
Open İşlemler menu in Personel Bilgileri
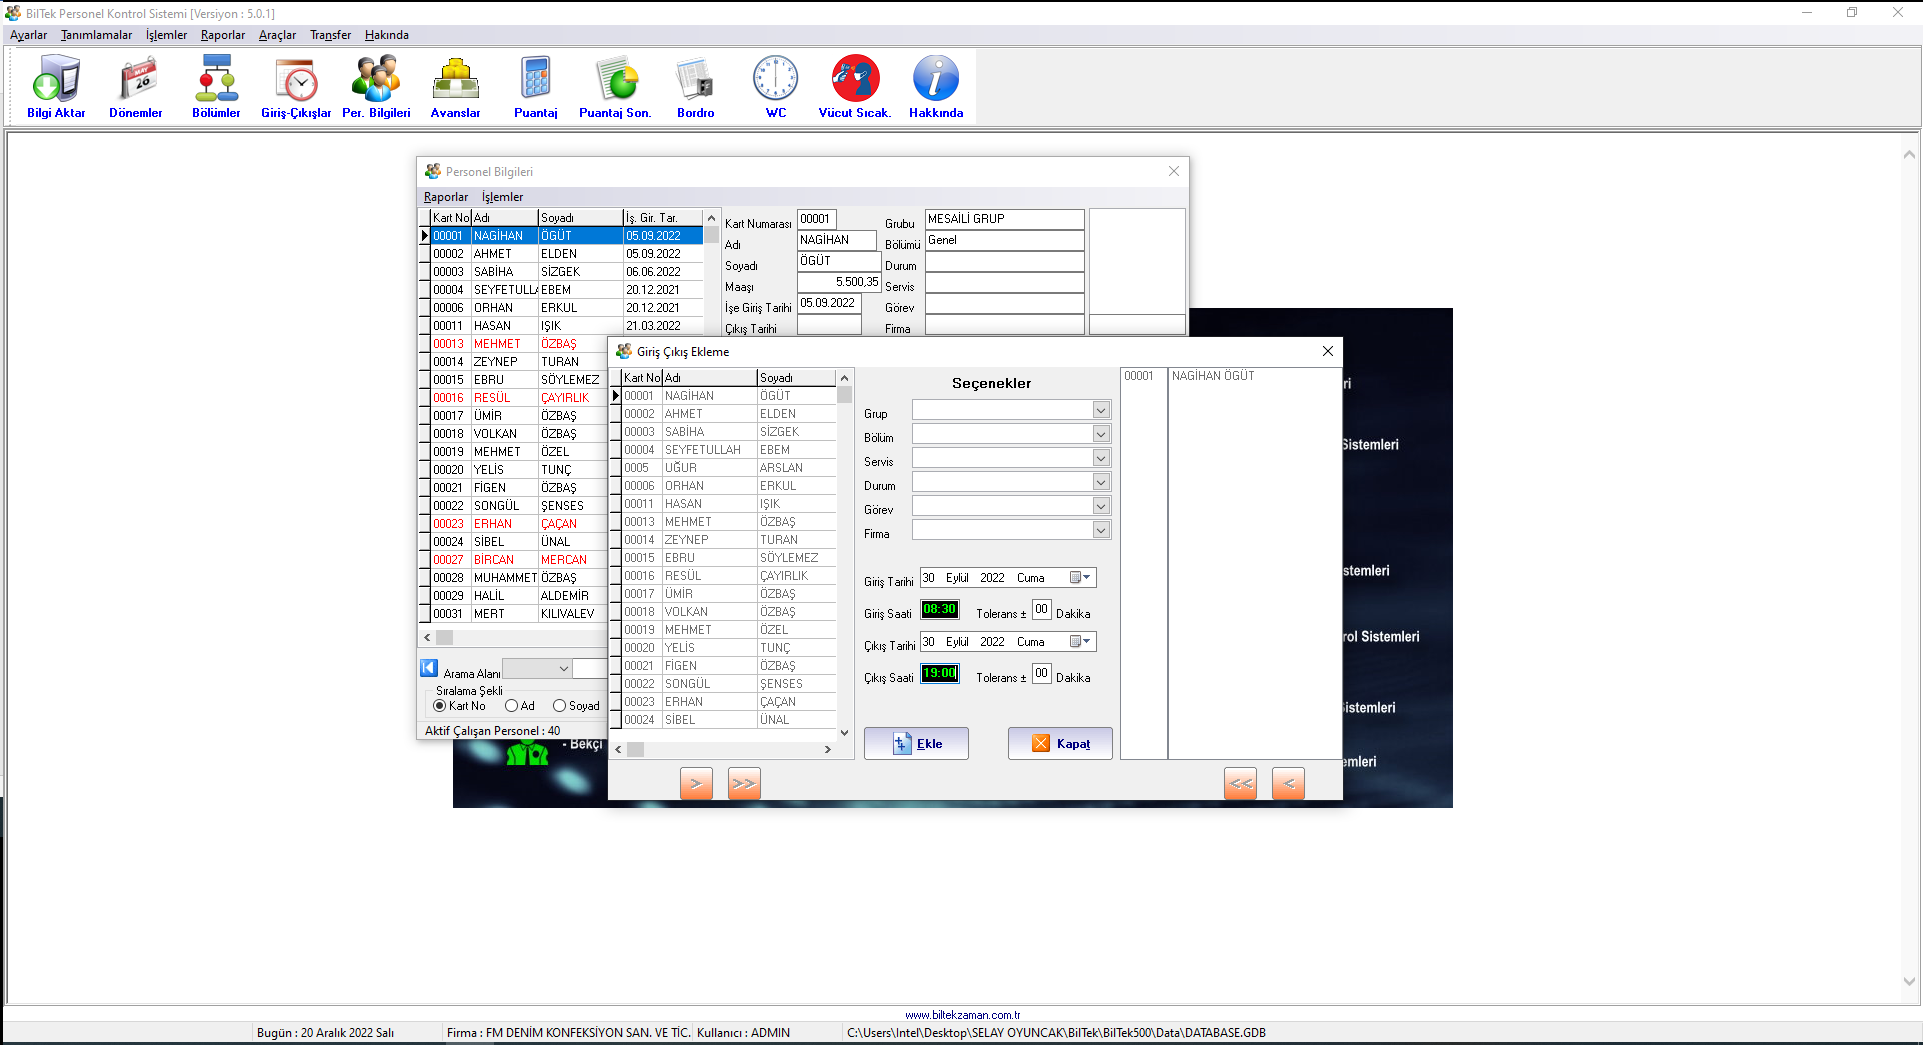[502, 197]
